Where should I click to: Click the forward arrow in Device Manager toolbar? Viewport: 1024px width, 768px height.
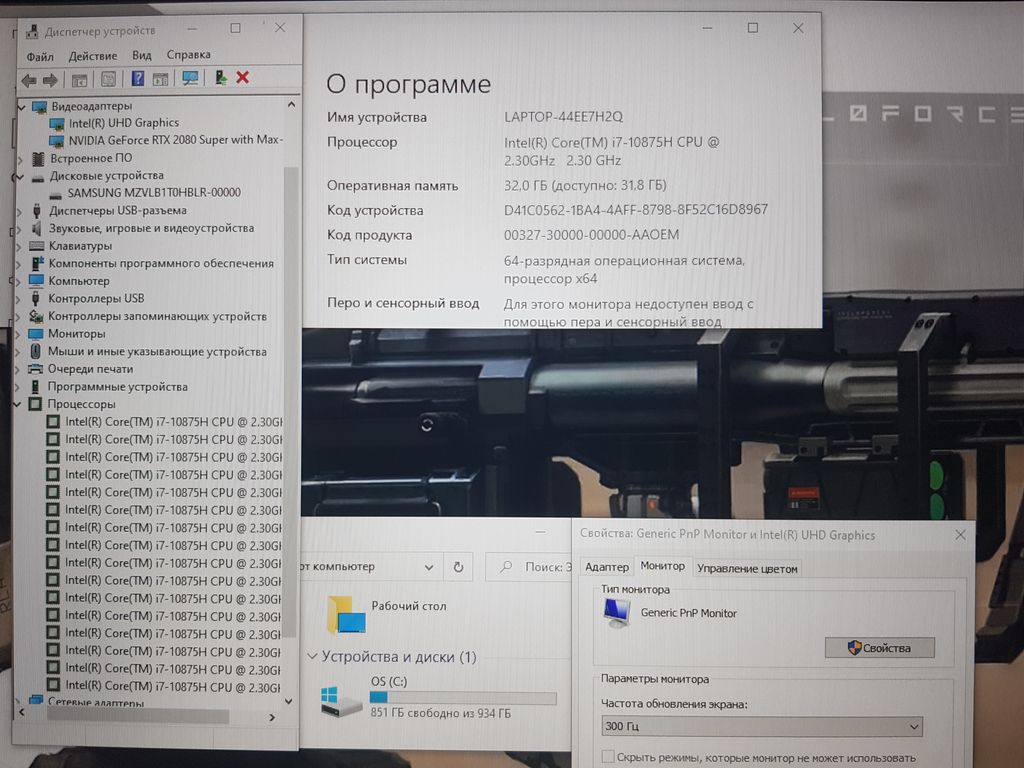coord(48,79)
